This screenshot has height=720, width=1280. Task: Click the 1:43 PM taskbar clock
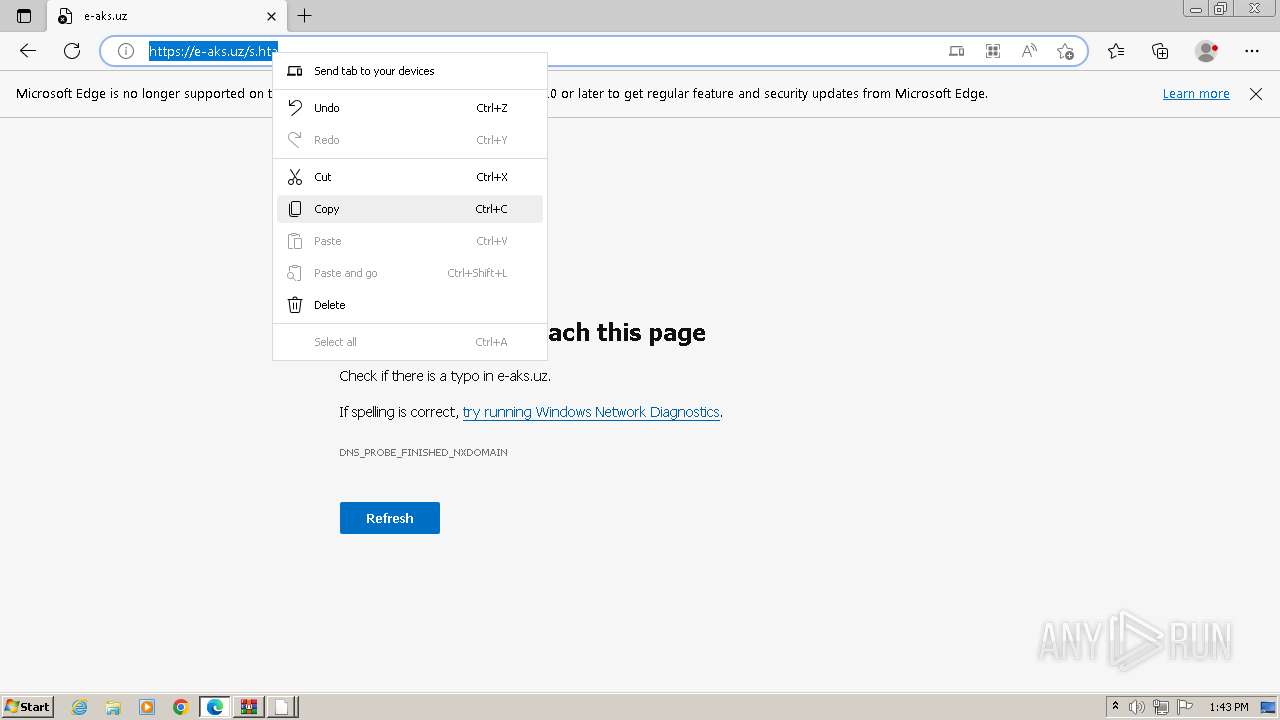point(1228,707)
